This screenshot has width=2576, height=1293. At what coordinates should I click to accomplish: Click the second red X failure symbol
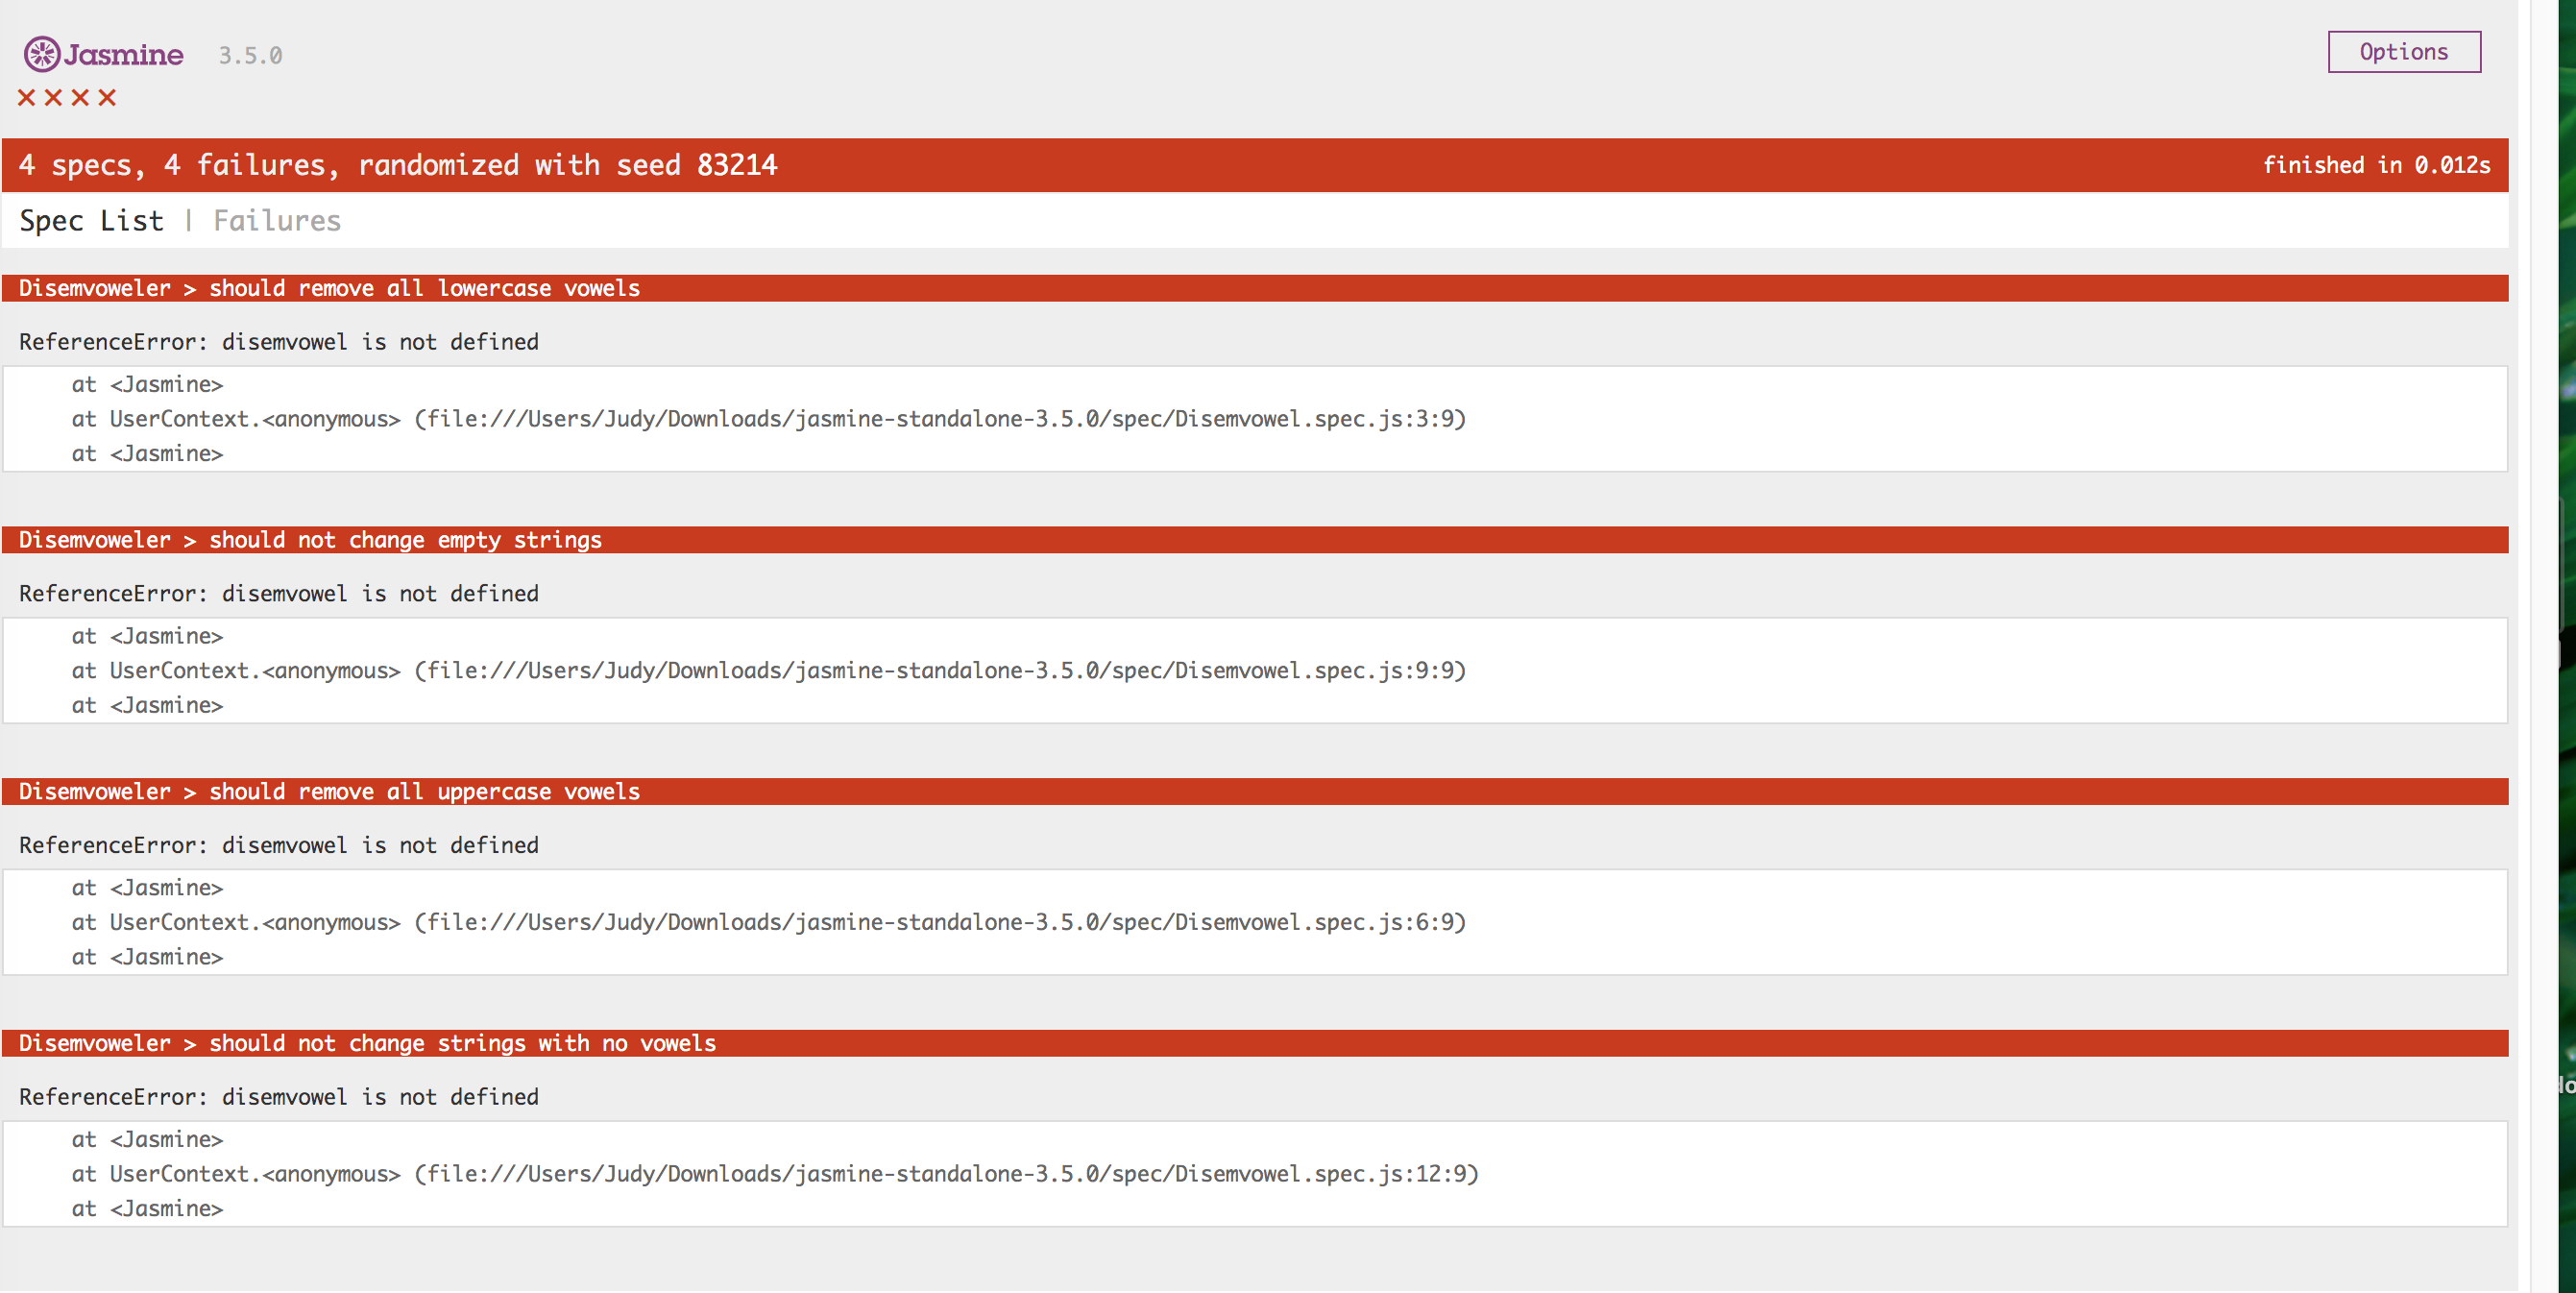click(x=54, y=97)
